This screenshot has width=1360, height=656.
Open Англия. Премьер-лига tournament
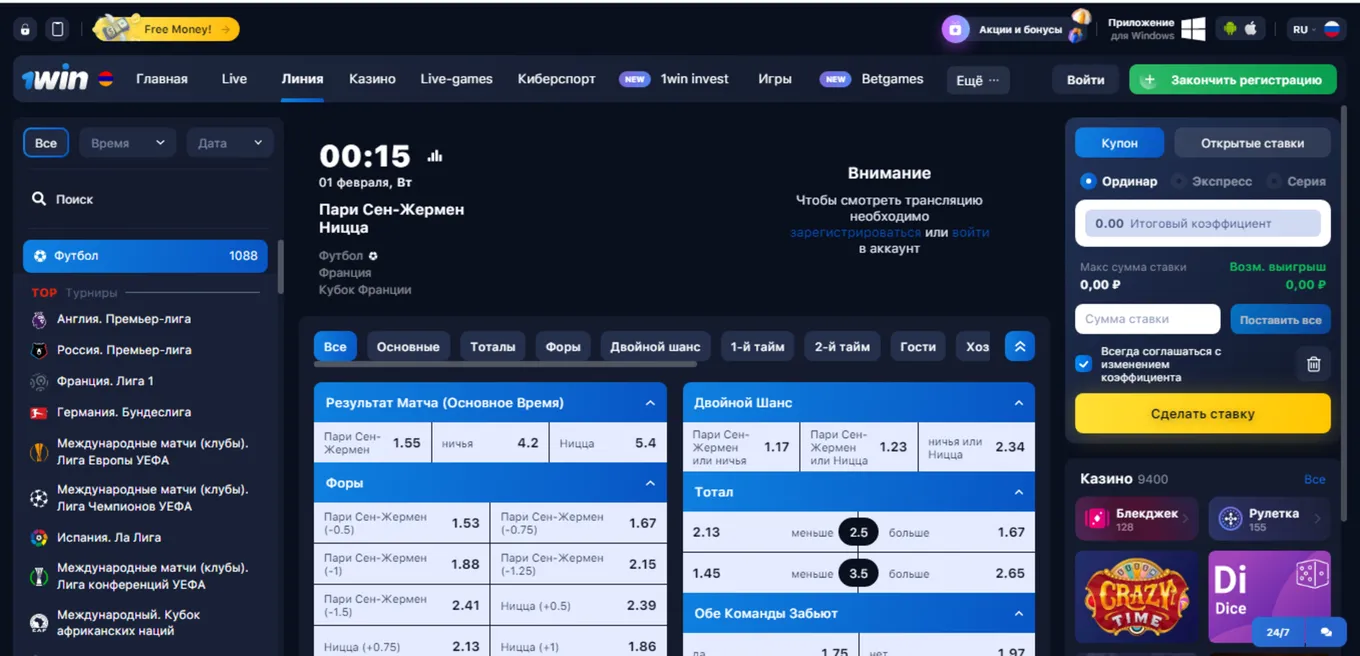(x=124, y=319)
